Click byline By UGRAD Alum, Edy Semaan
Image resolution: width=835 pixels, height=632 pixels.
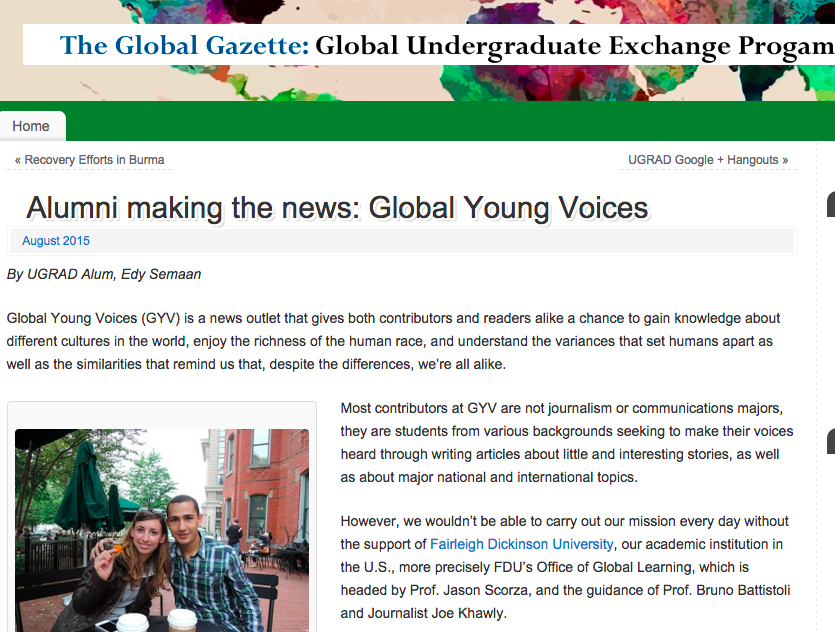(x=104, y=274)
